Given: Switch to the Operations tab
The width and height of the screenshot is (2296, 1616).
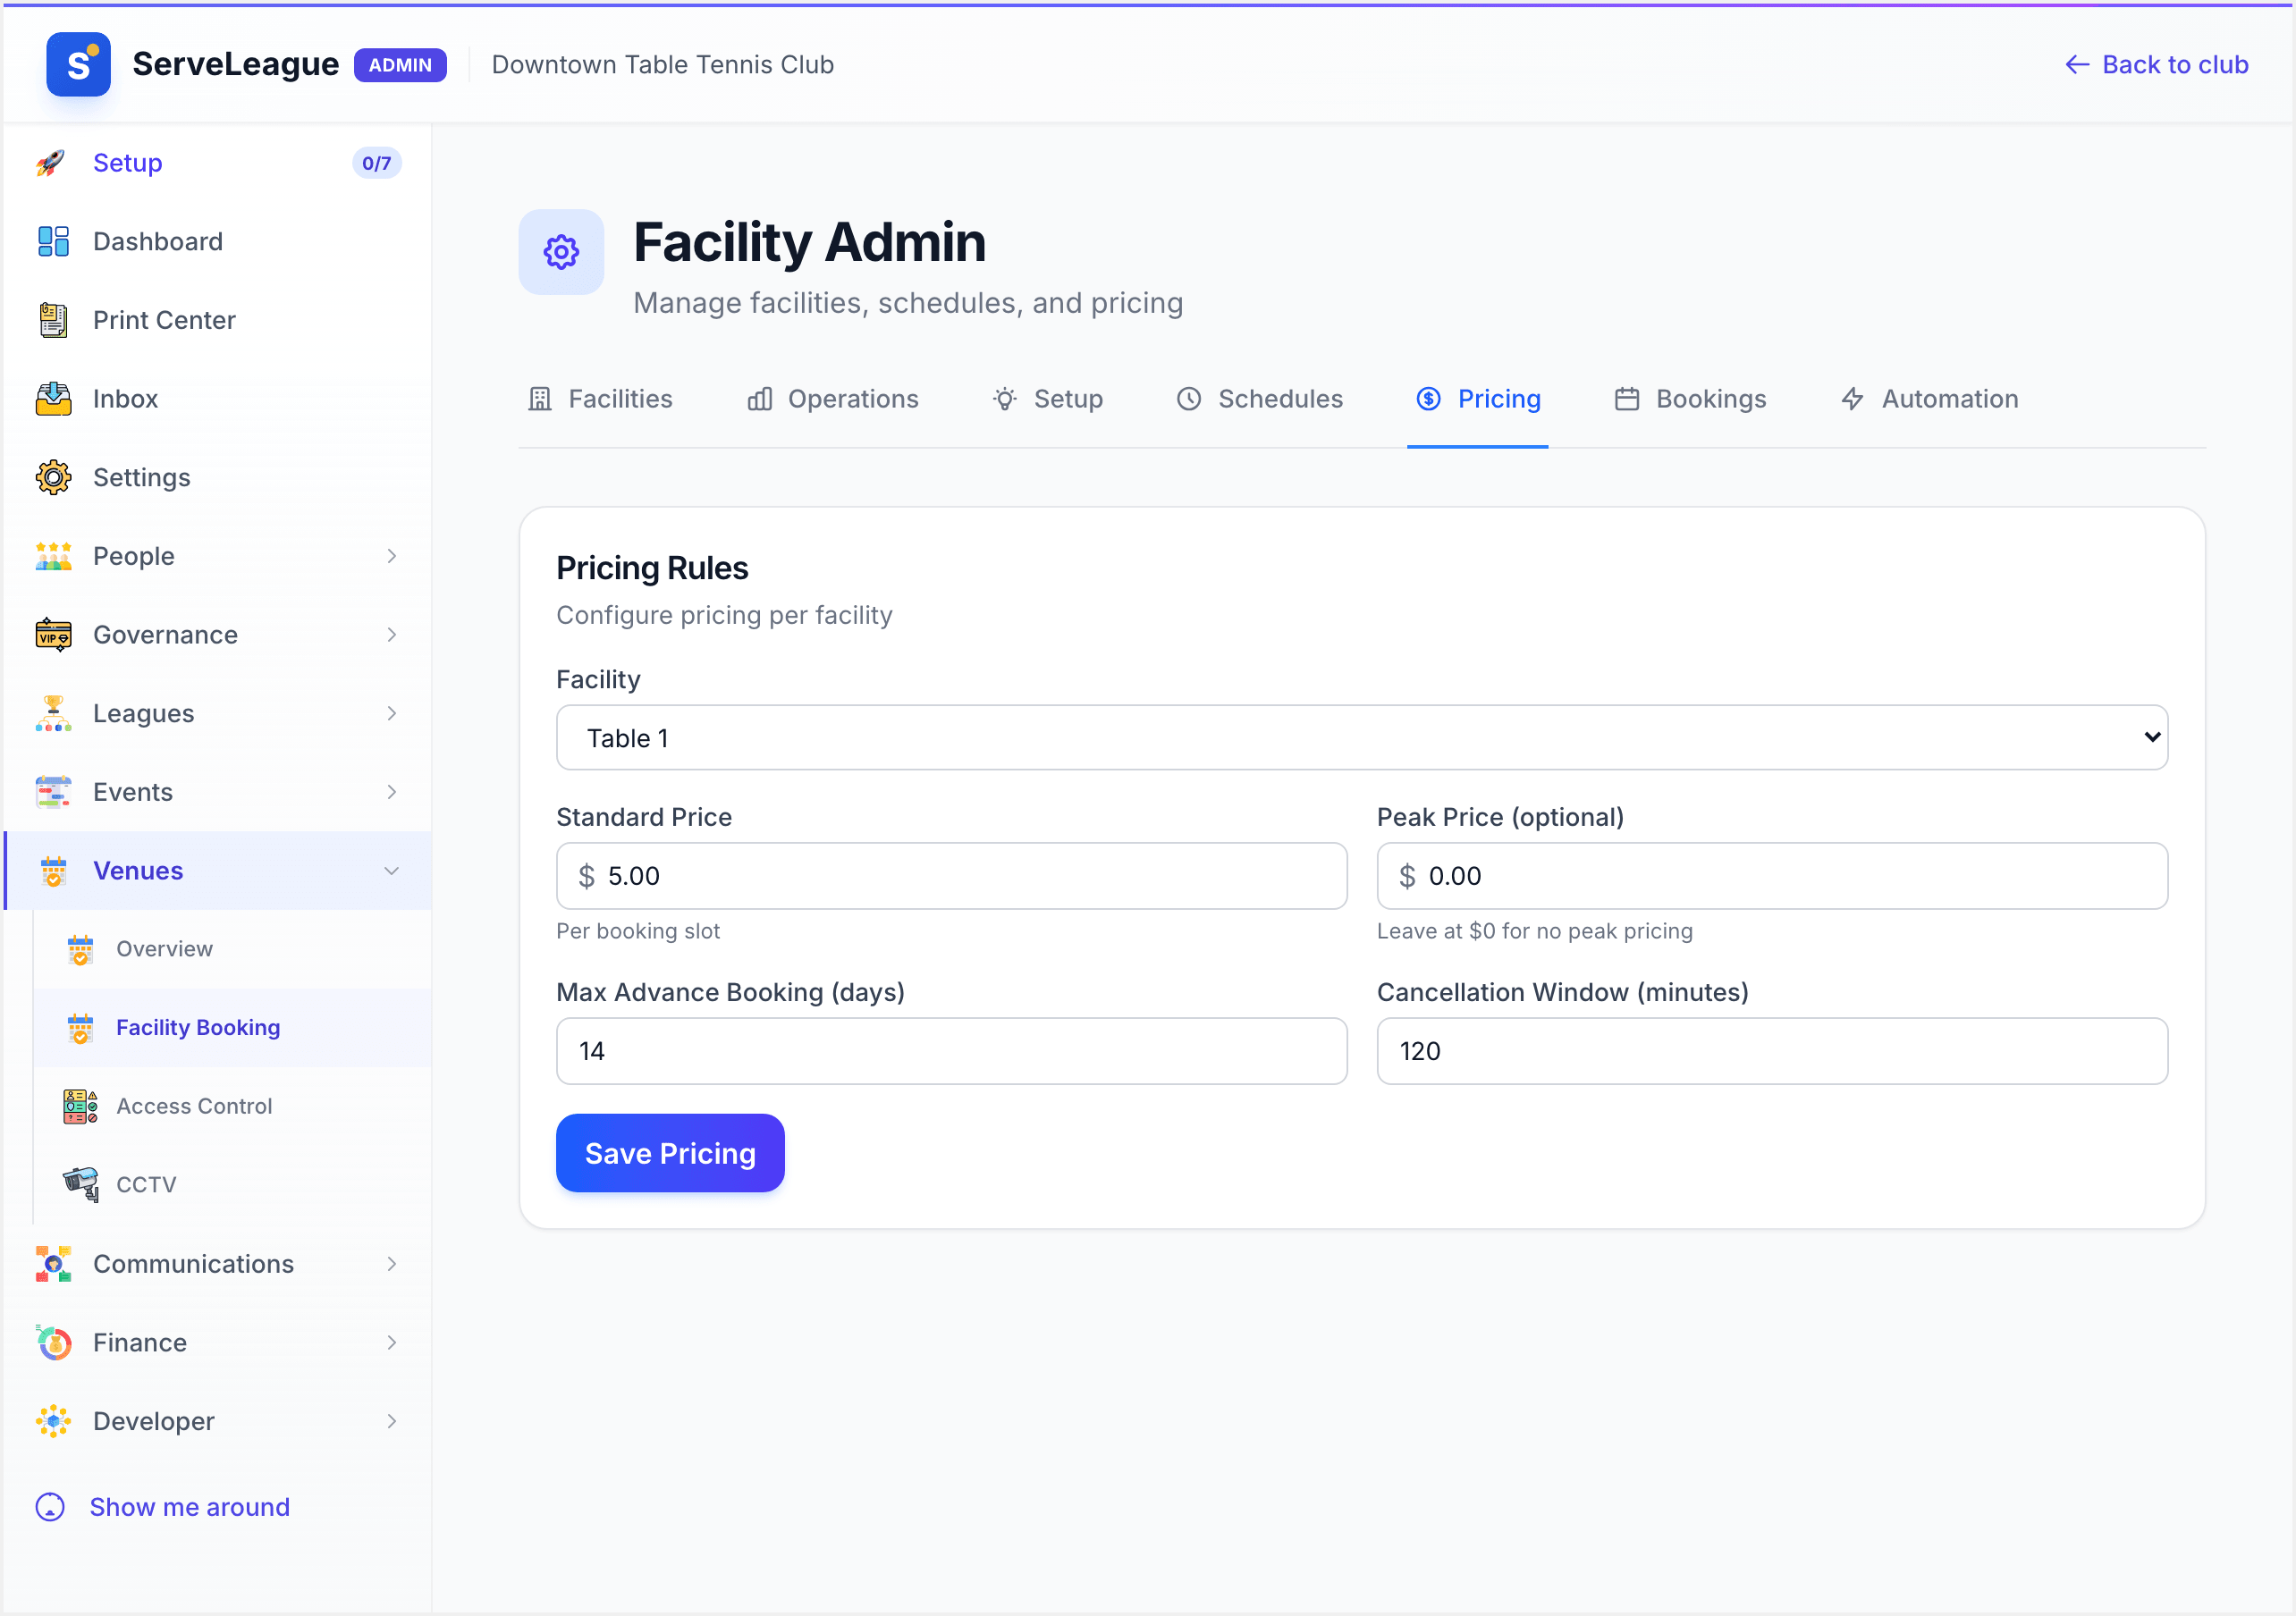Looking at the screenshot, I should pos(833,399).
